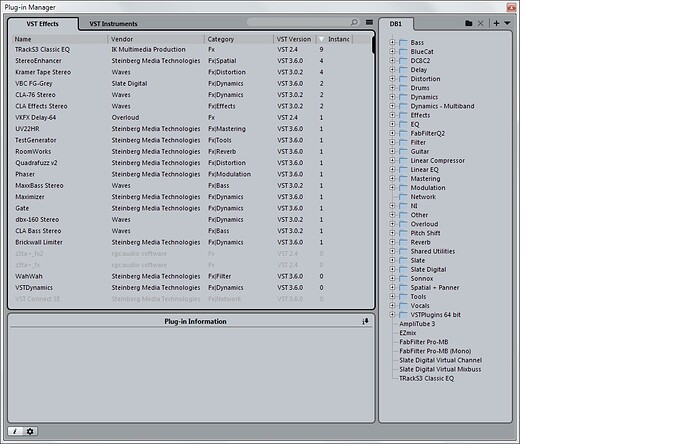Viewport: 690px width, 444px height.
Task: Expand the EQ folder
Action: pyautogui.click(x=392, y=124)
